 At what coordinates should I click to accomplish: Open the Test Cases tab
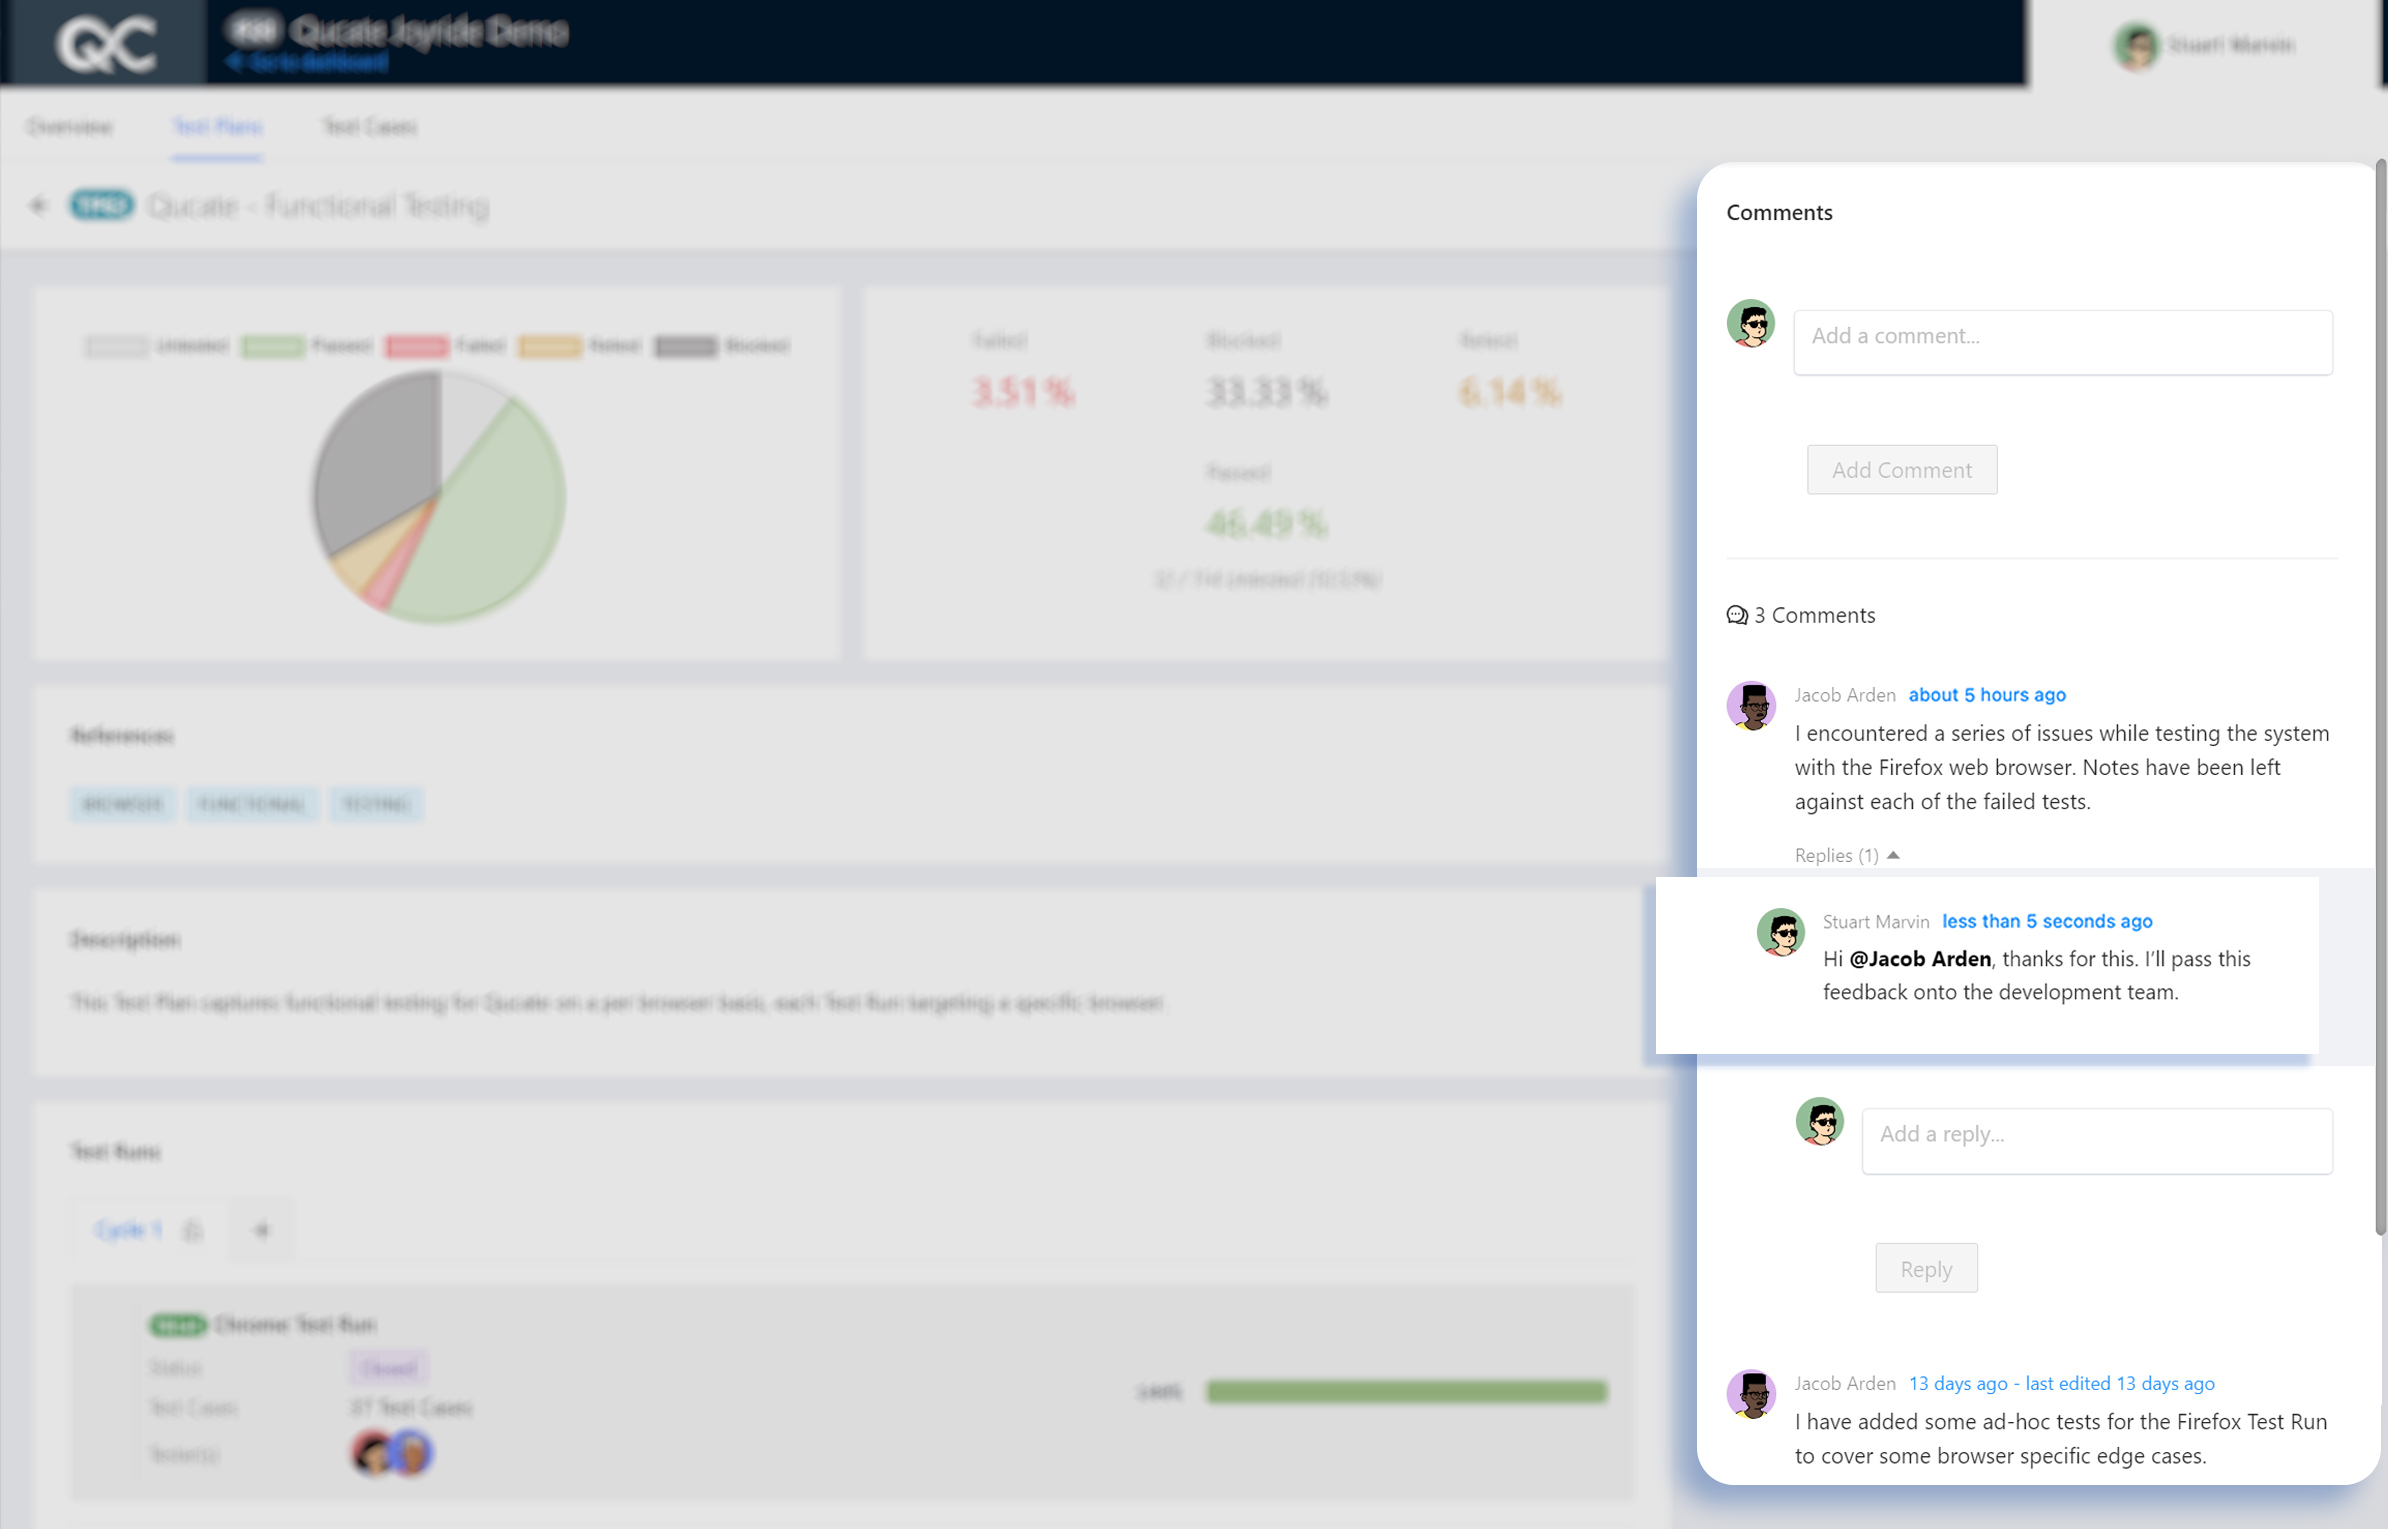[x=370, y=126]
